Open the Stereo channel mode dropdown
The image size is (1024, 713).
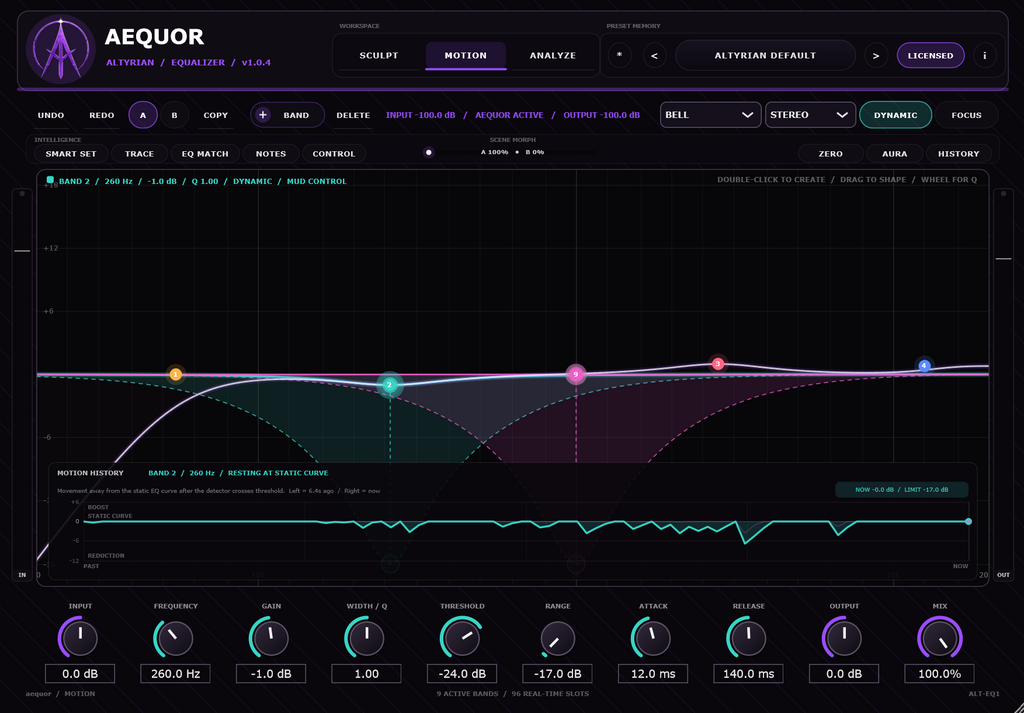810,115
